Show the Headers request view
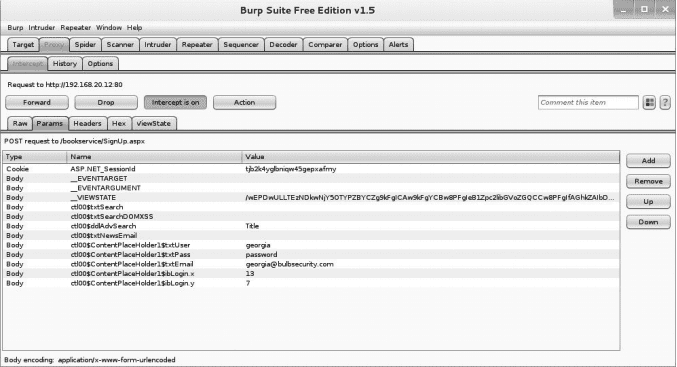Viewport: 677px width, 367px height. point(87,123)
